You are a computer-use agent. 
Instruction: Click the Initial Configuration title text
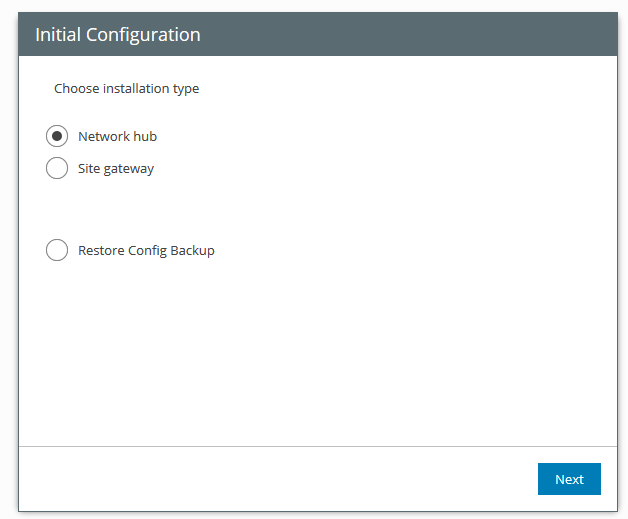(x=118, y=34)
